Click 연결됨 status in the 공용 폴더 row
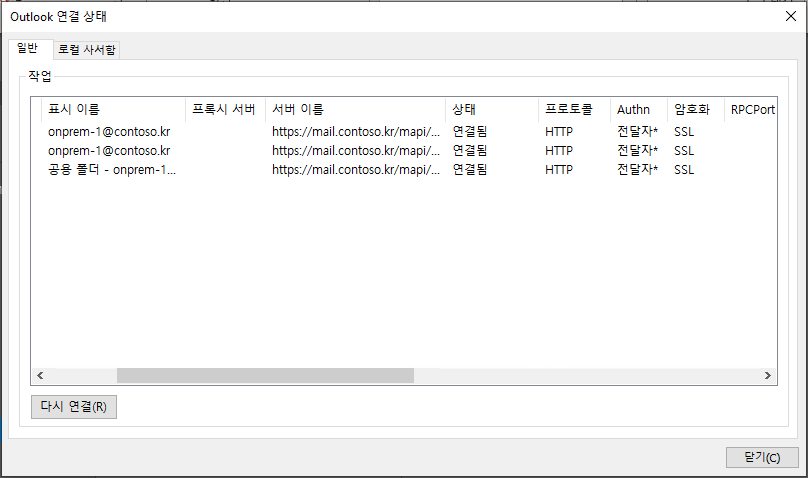 pos(470,170)
